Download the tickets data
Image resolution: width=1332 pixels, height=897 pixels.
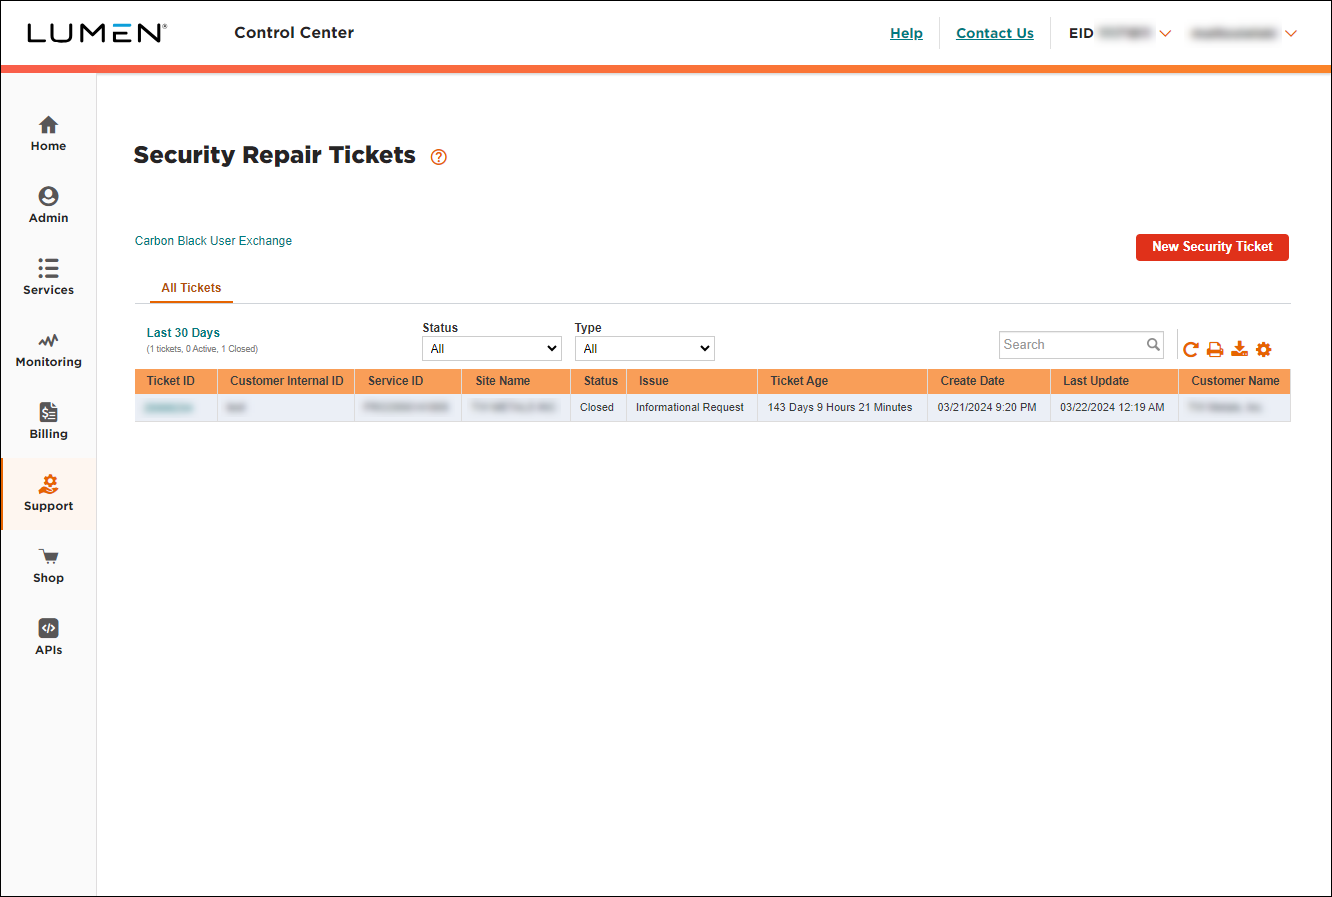(x=1239, y=349)
